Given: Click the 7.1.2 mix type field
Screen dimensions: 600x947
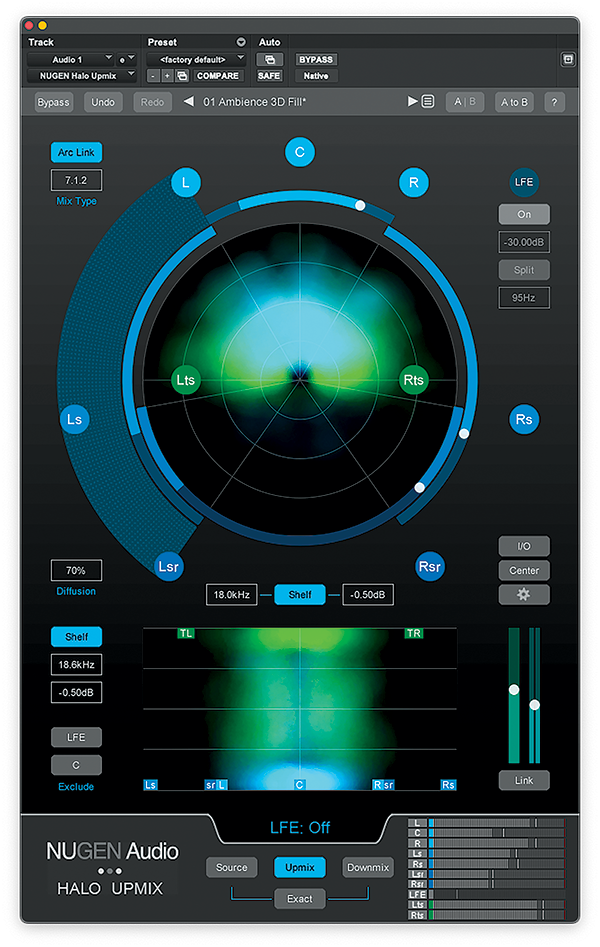Looking at the screenshot, I should coord(76,181).
